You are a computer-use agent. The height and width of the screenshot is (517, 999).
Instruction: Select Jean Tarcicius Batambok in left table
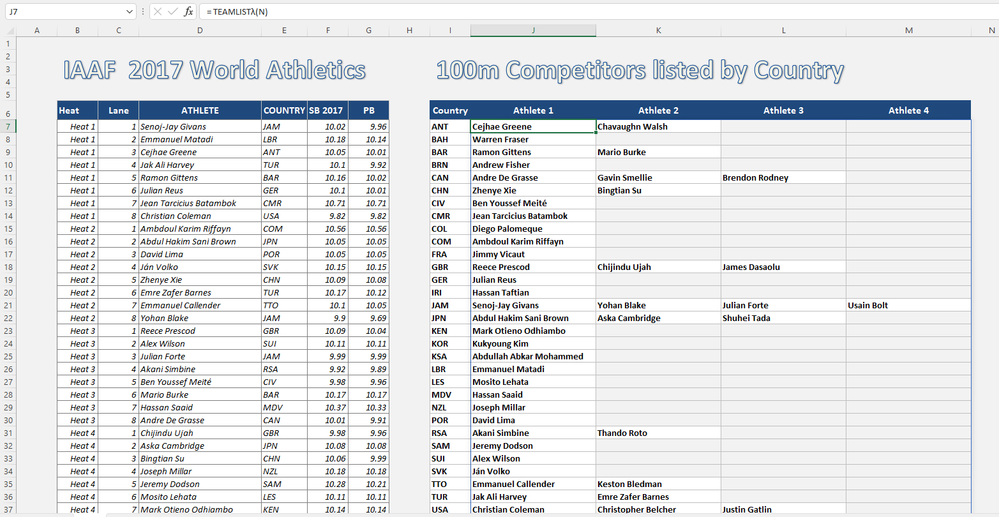pyautogui.click(x=200, y=203)
